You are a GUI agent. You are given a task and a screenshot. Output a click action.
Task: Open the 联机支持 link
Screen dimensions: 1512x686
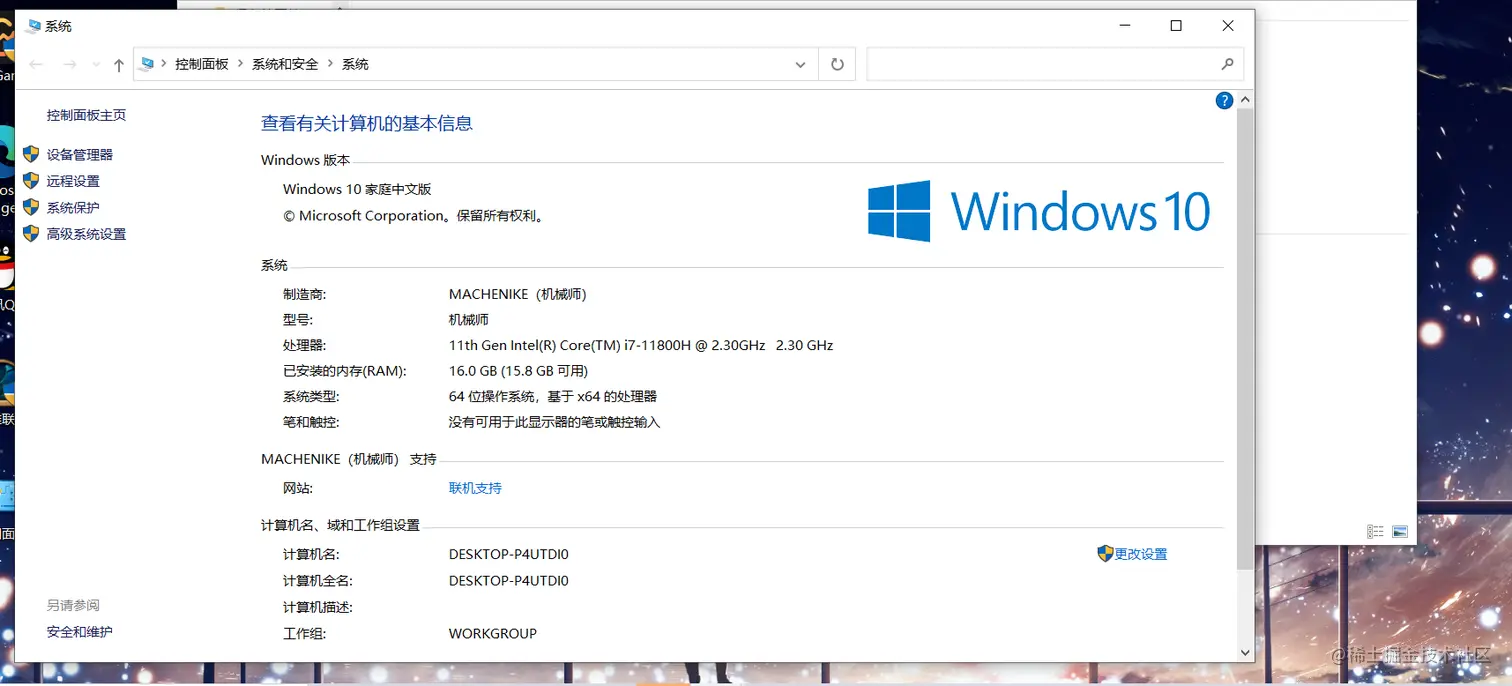click(474, 488)
